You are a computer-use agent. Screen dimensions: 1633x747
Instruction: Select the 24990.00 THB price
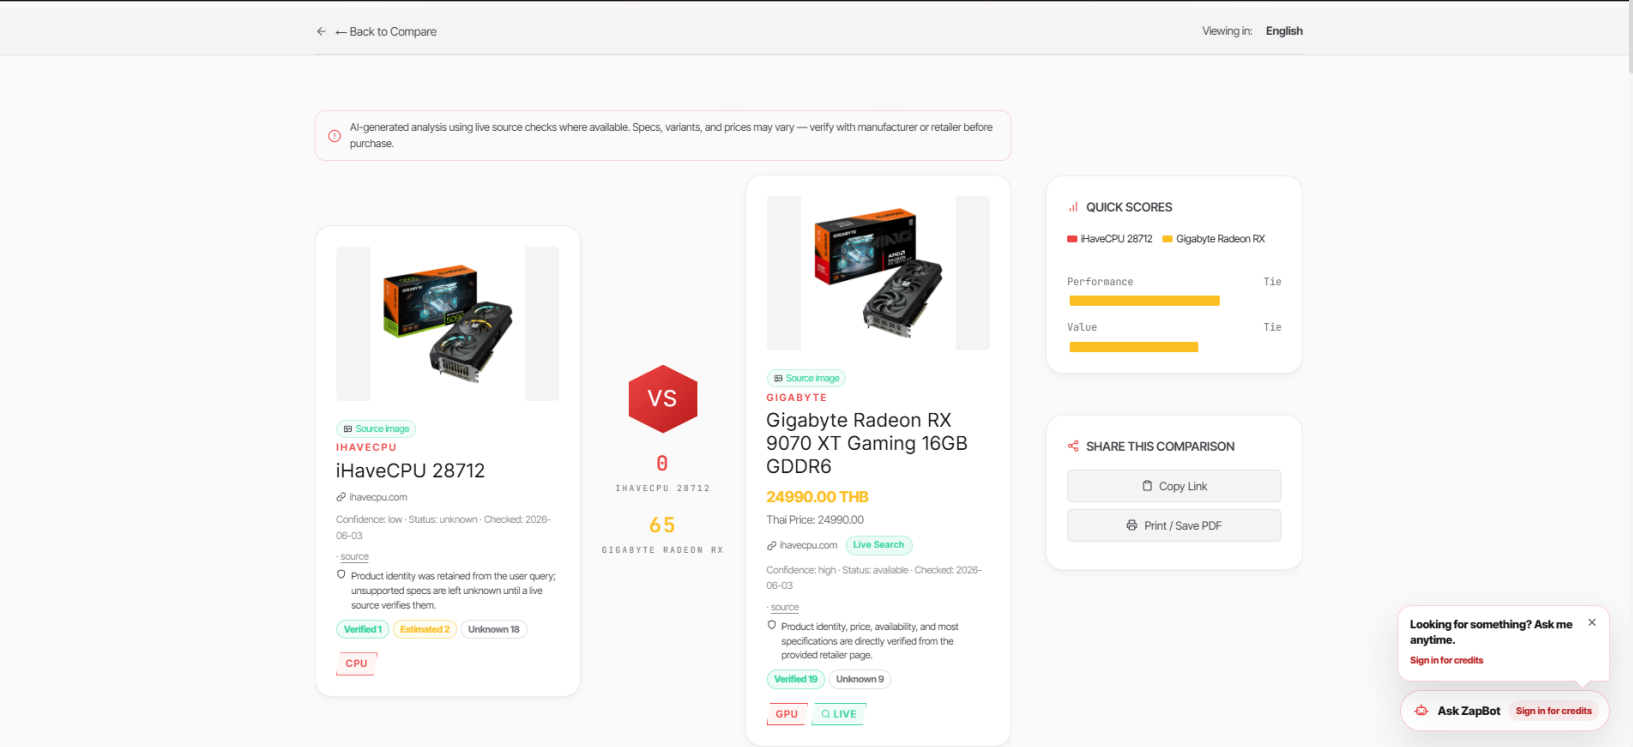[x=817, y=497]
